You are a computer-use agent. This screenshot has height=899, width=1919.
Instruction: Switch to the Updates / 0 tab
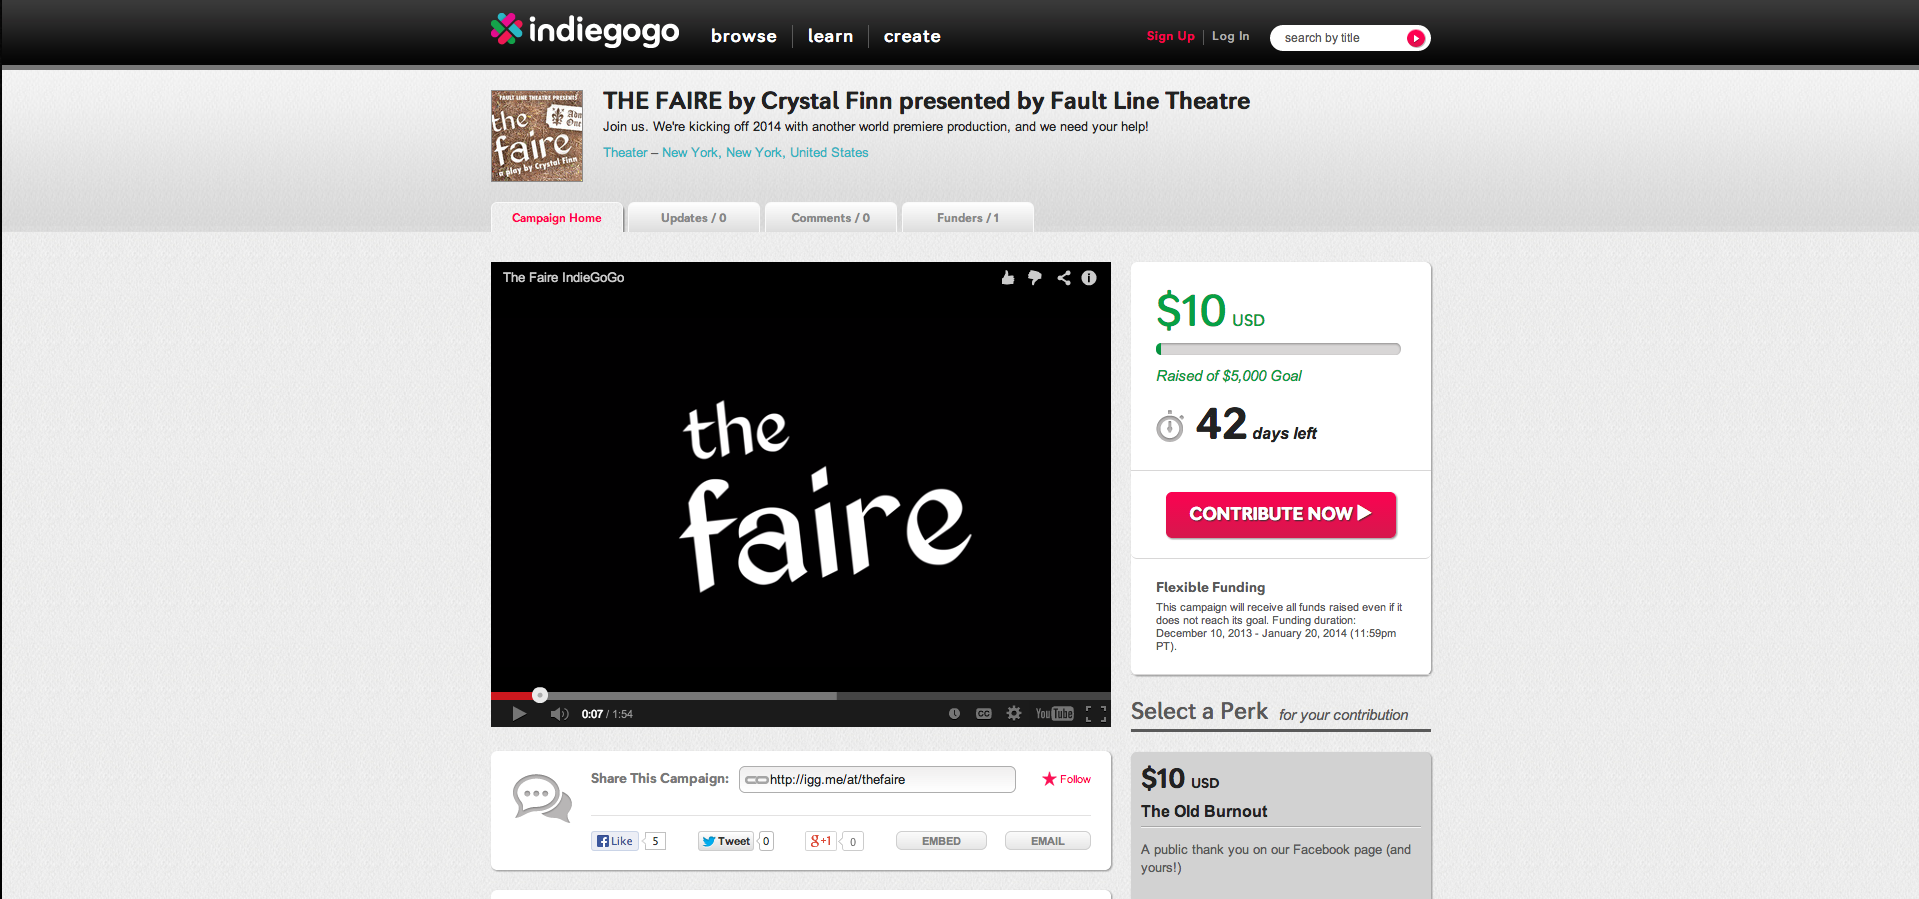click(693, 218)
